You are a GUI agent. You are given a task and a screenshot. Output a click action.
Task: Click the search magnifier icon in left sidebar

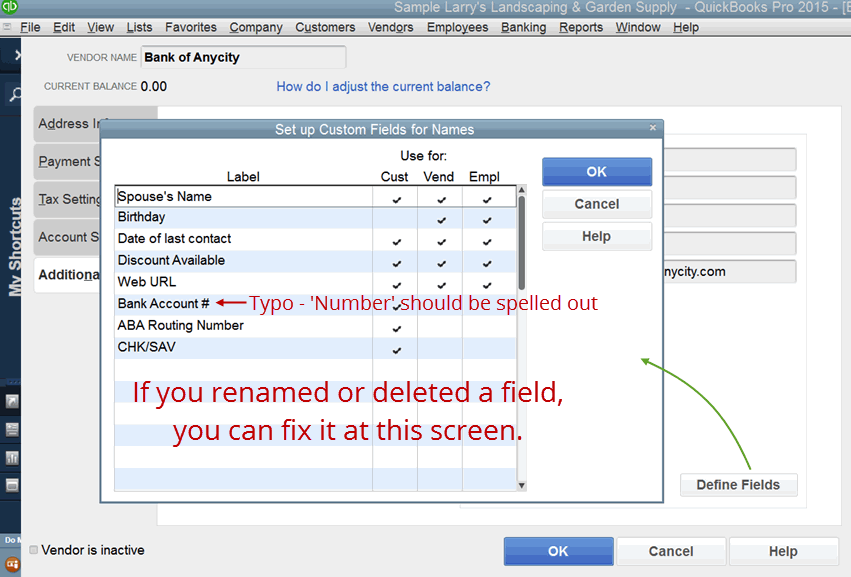tap(14, 96)
